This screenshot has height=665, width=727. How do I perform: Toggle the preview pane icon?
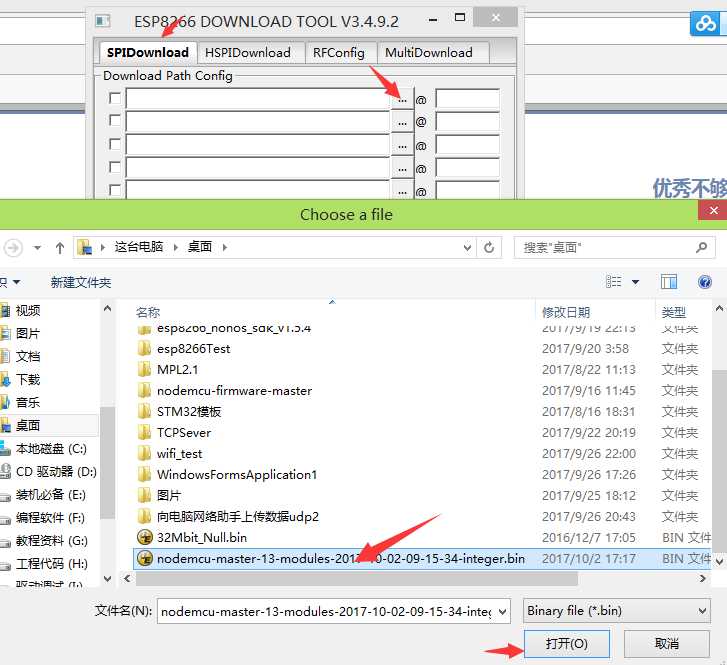click(669, 281)
